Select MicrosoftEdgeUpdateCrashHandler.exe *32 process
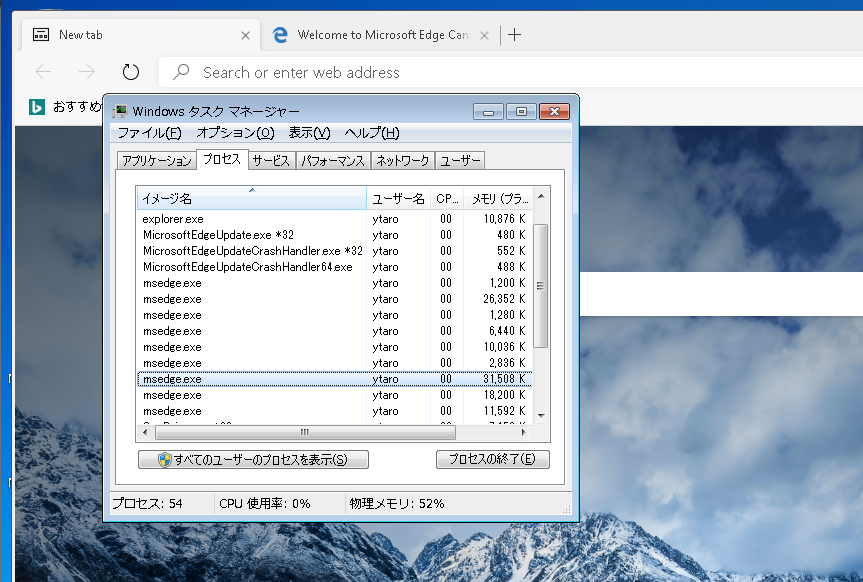 334,251
